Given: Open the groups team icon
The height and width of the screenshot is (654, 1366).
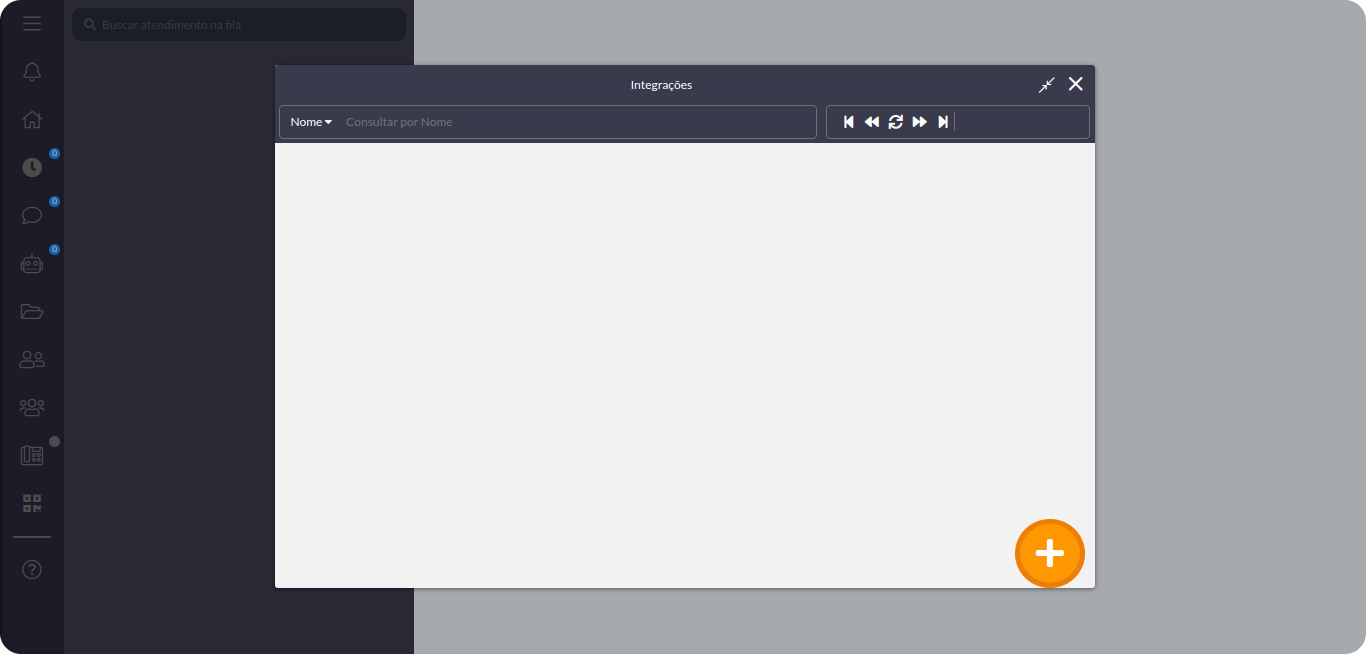Looking at the screenshot, I should pos(32,407).
